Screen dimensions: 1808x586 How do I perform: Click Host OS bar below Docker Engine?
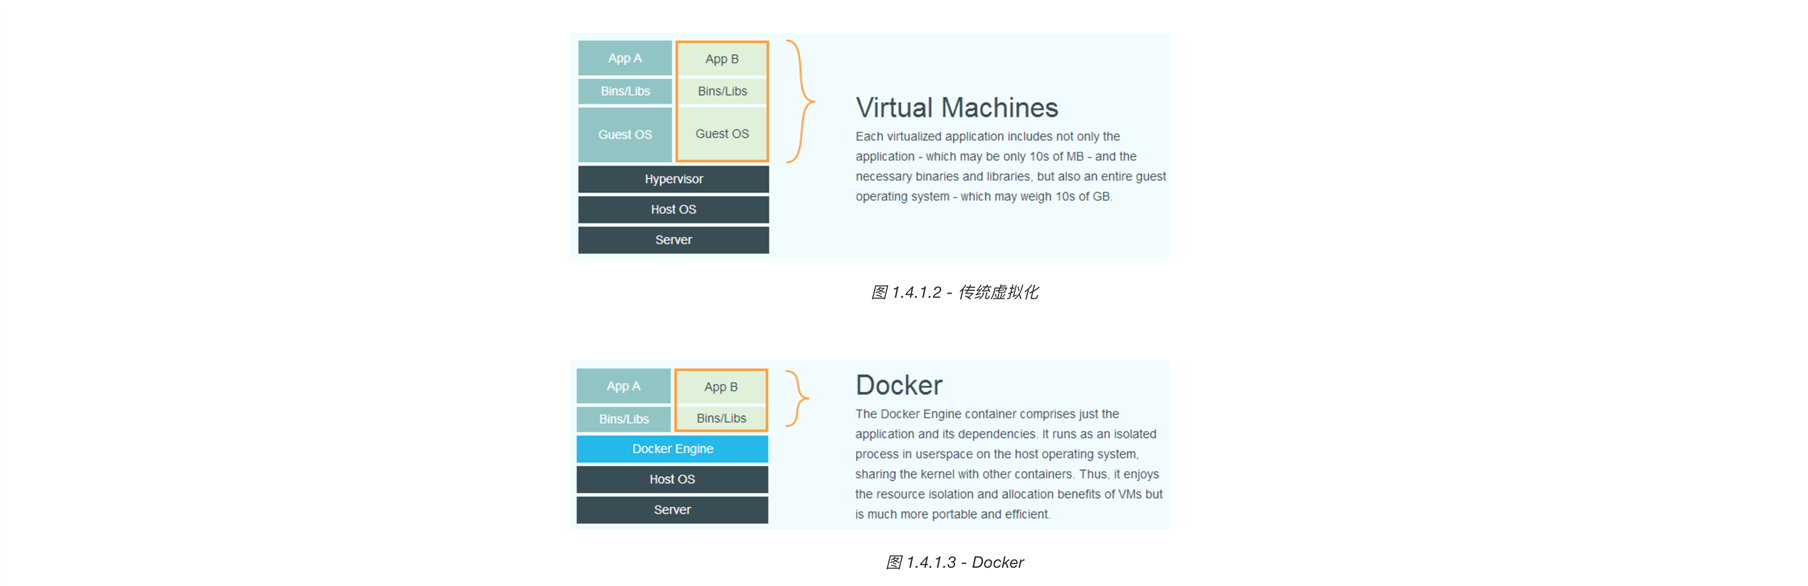point(672,479)
